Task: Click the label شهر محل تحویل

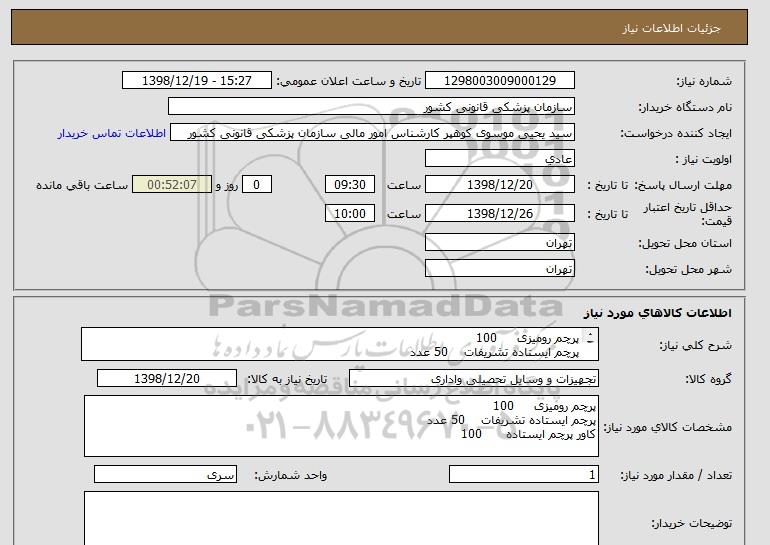Action: point(688,269)
